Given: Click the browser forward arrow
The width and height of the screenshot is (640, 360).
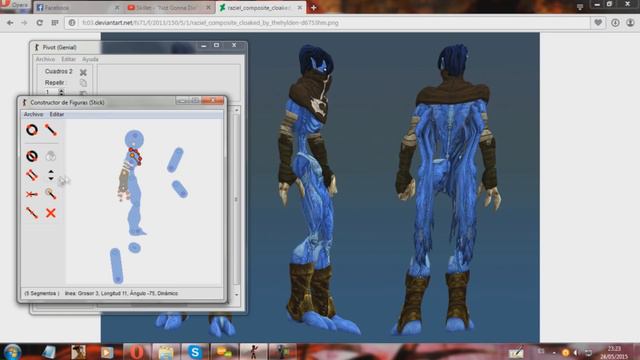Looking at the screenshot, I should tap(24, 23).
